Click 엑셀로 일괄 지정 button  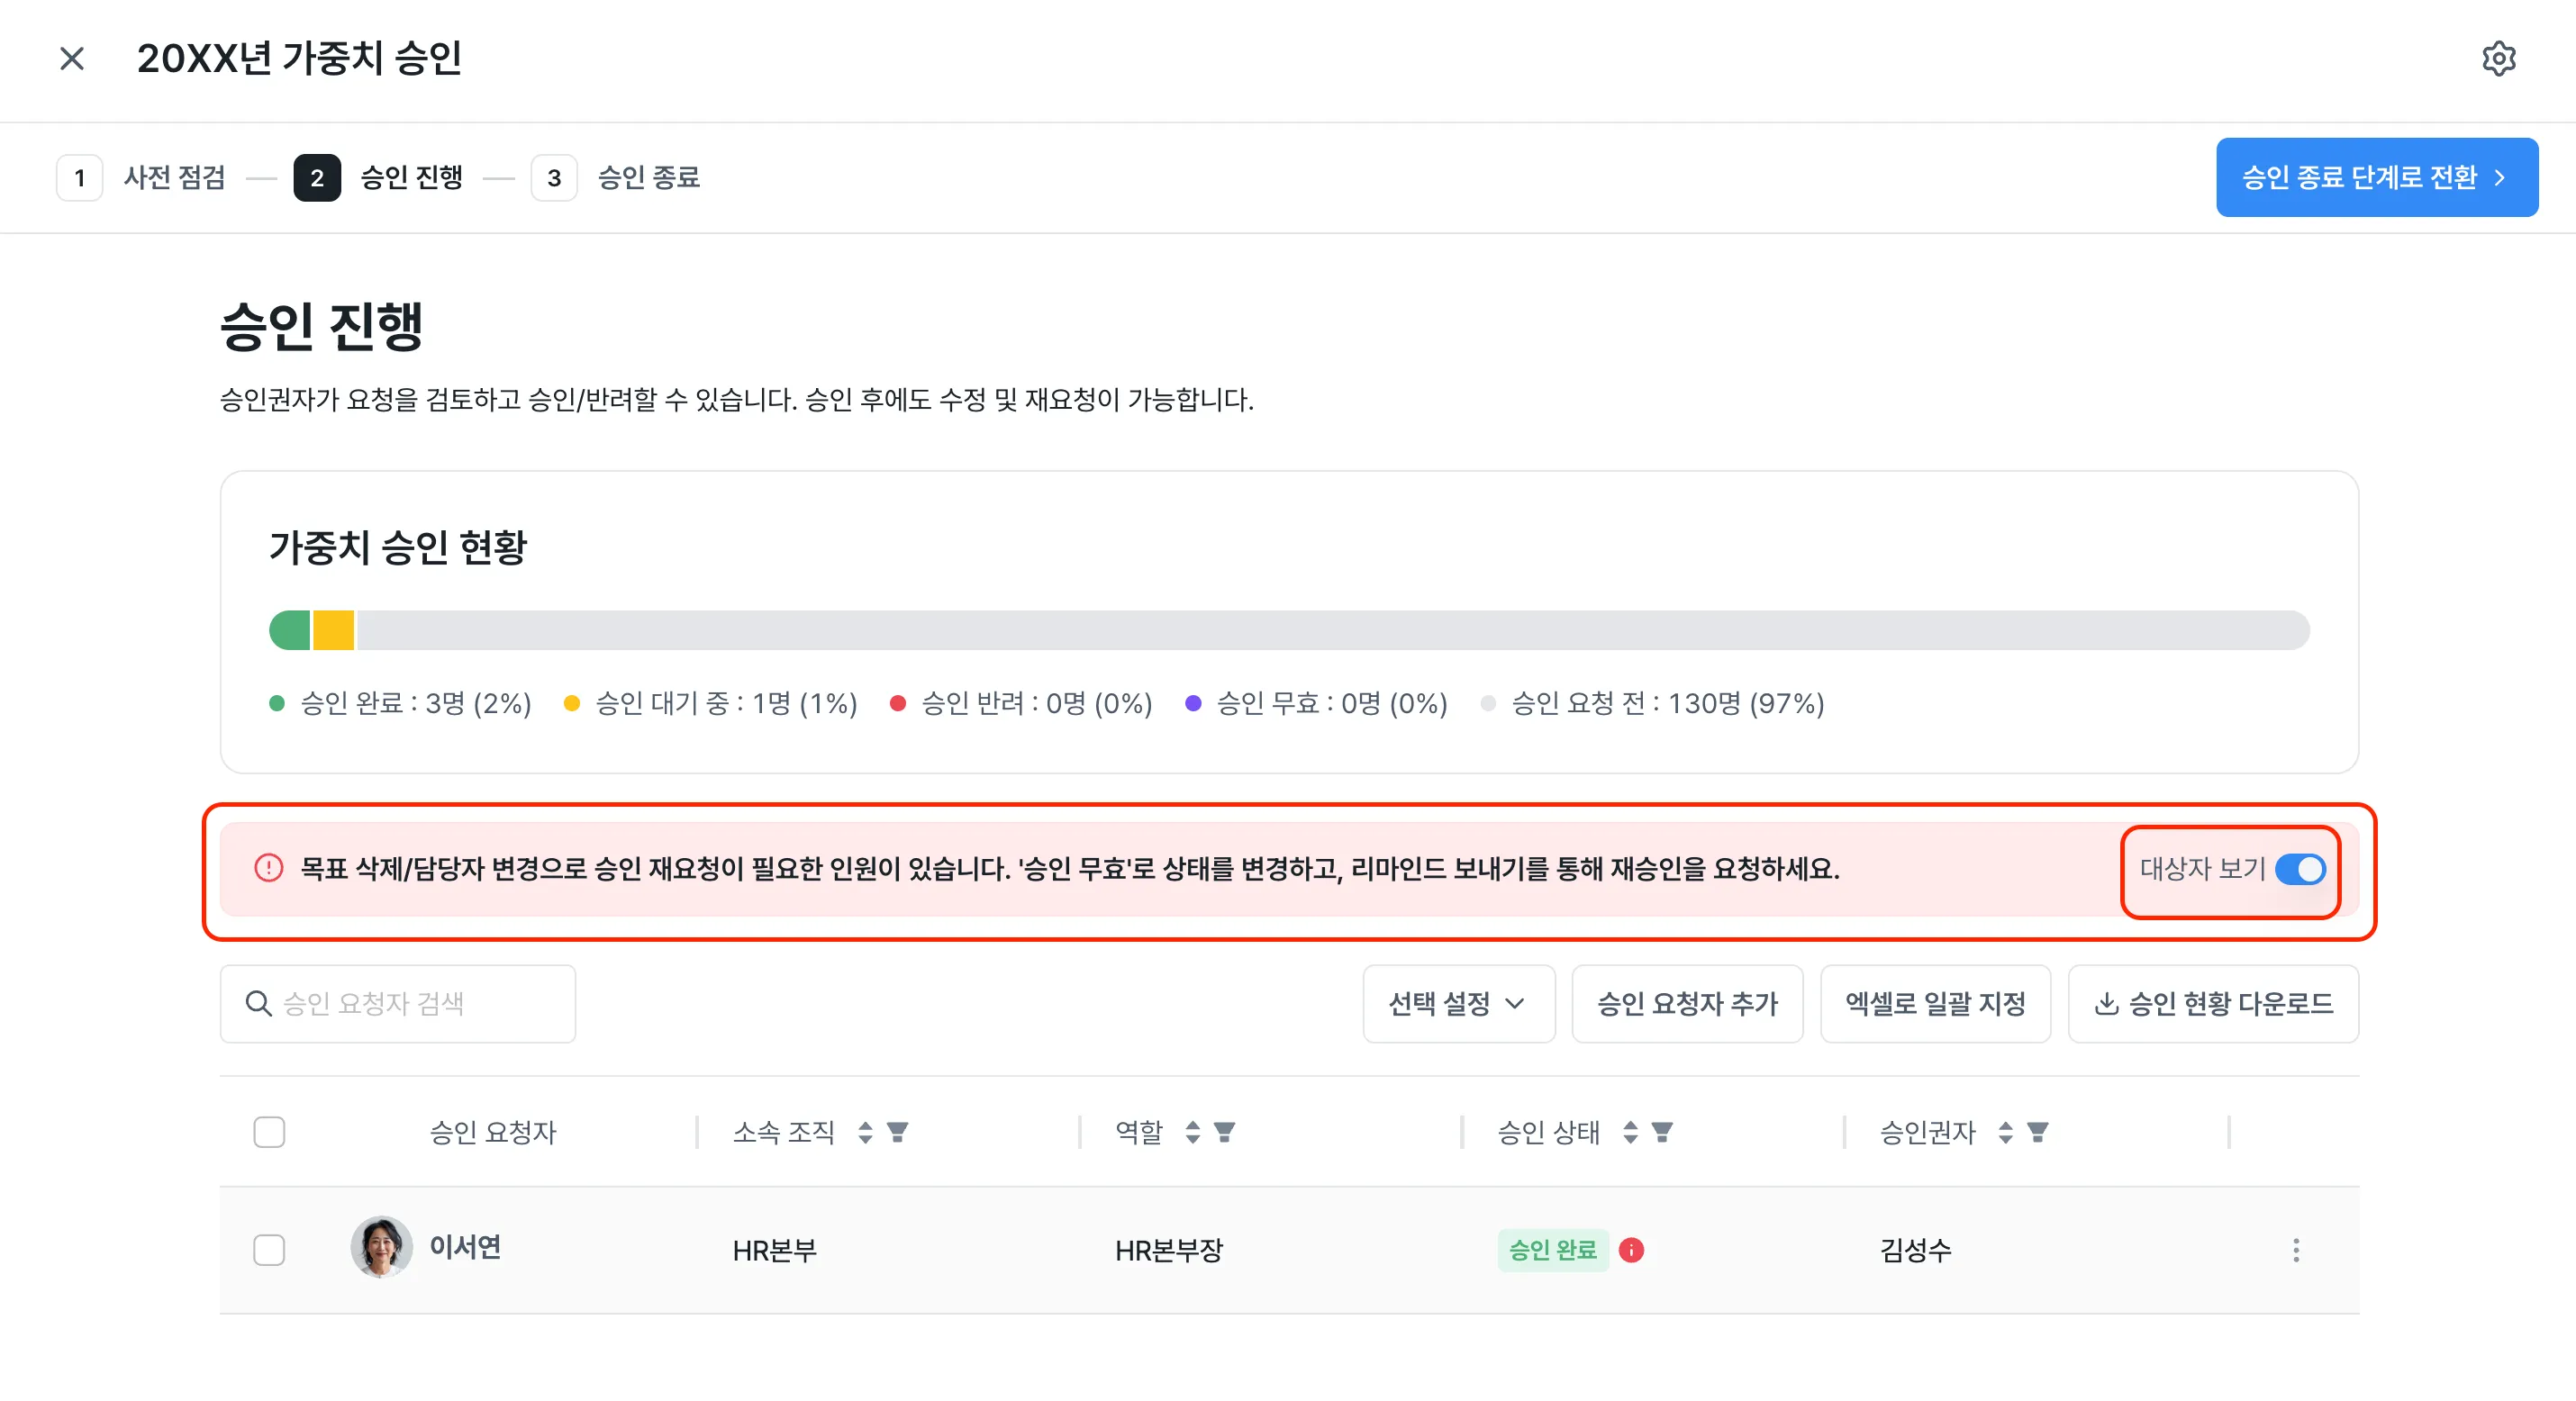[x=1935, y=1003]
